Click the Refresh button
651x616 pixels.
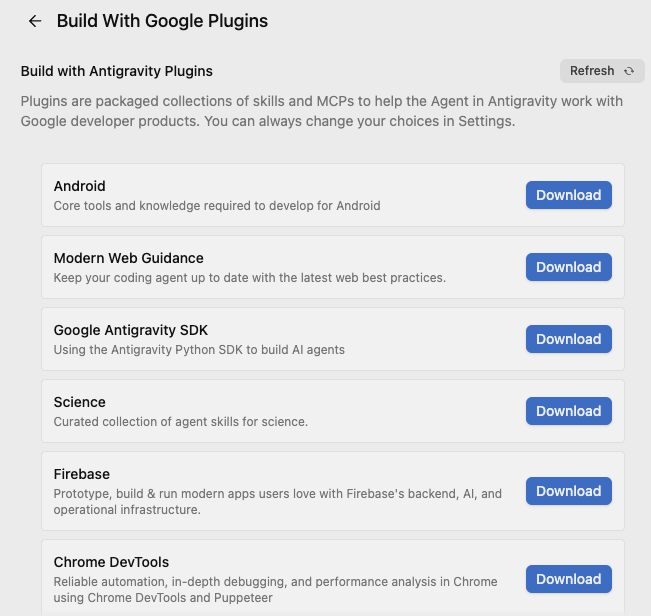602,71
